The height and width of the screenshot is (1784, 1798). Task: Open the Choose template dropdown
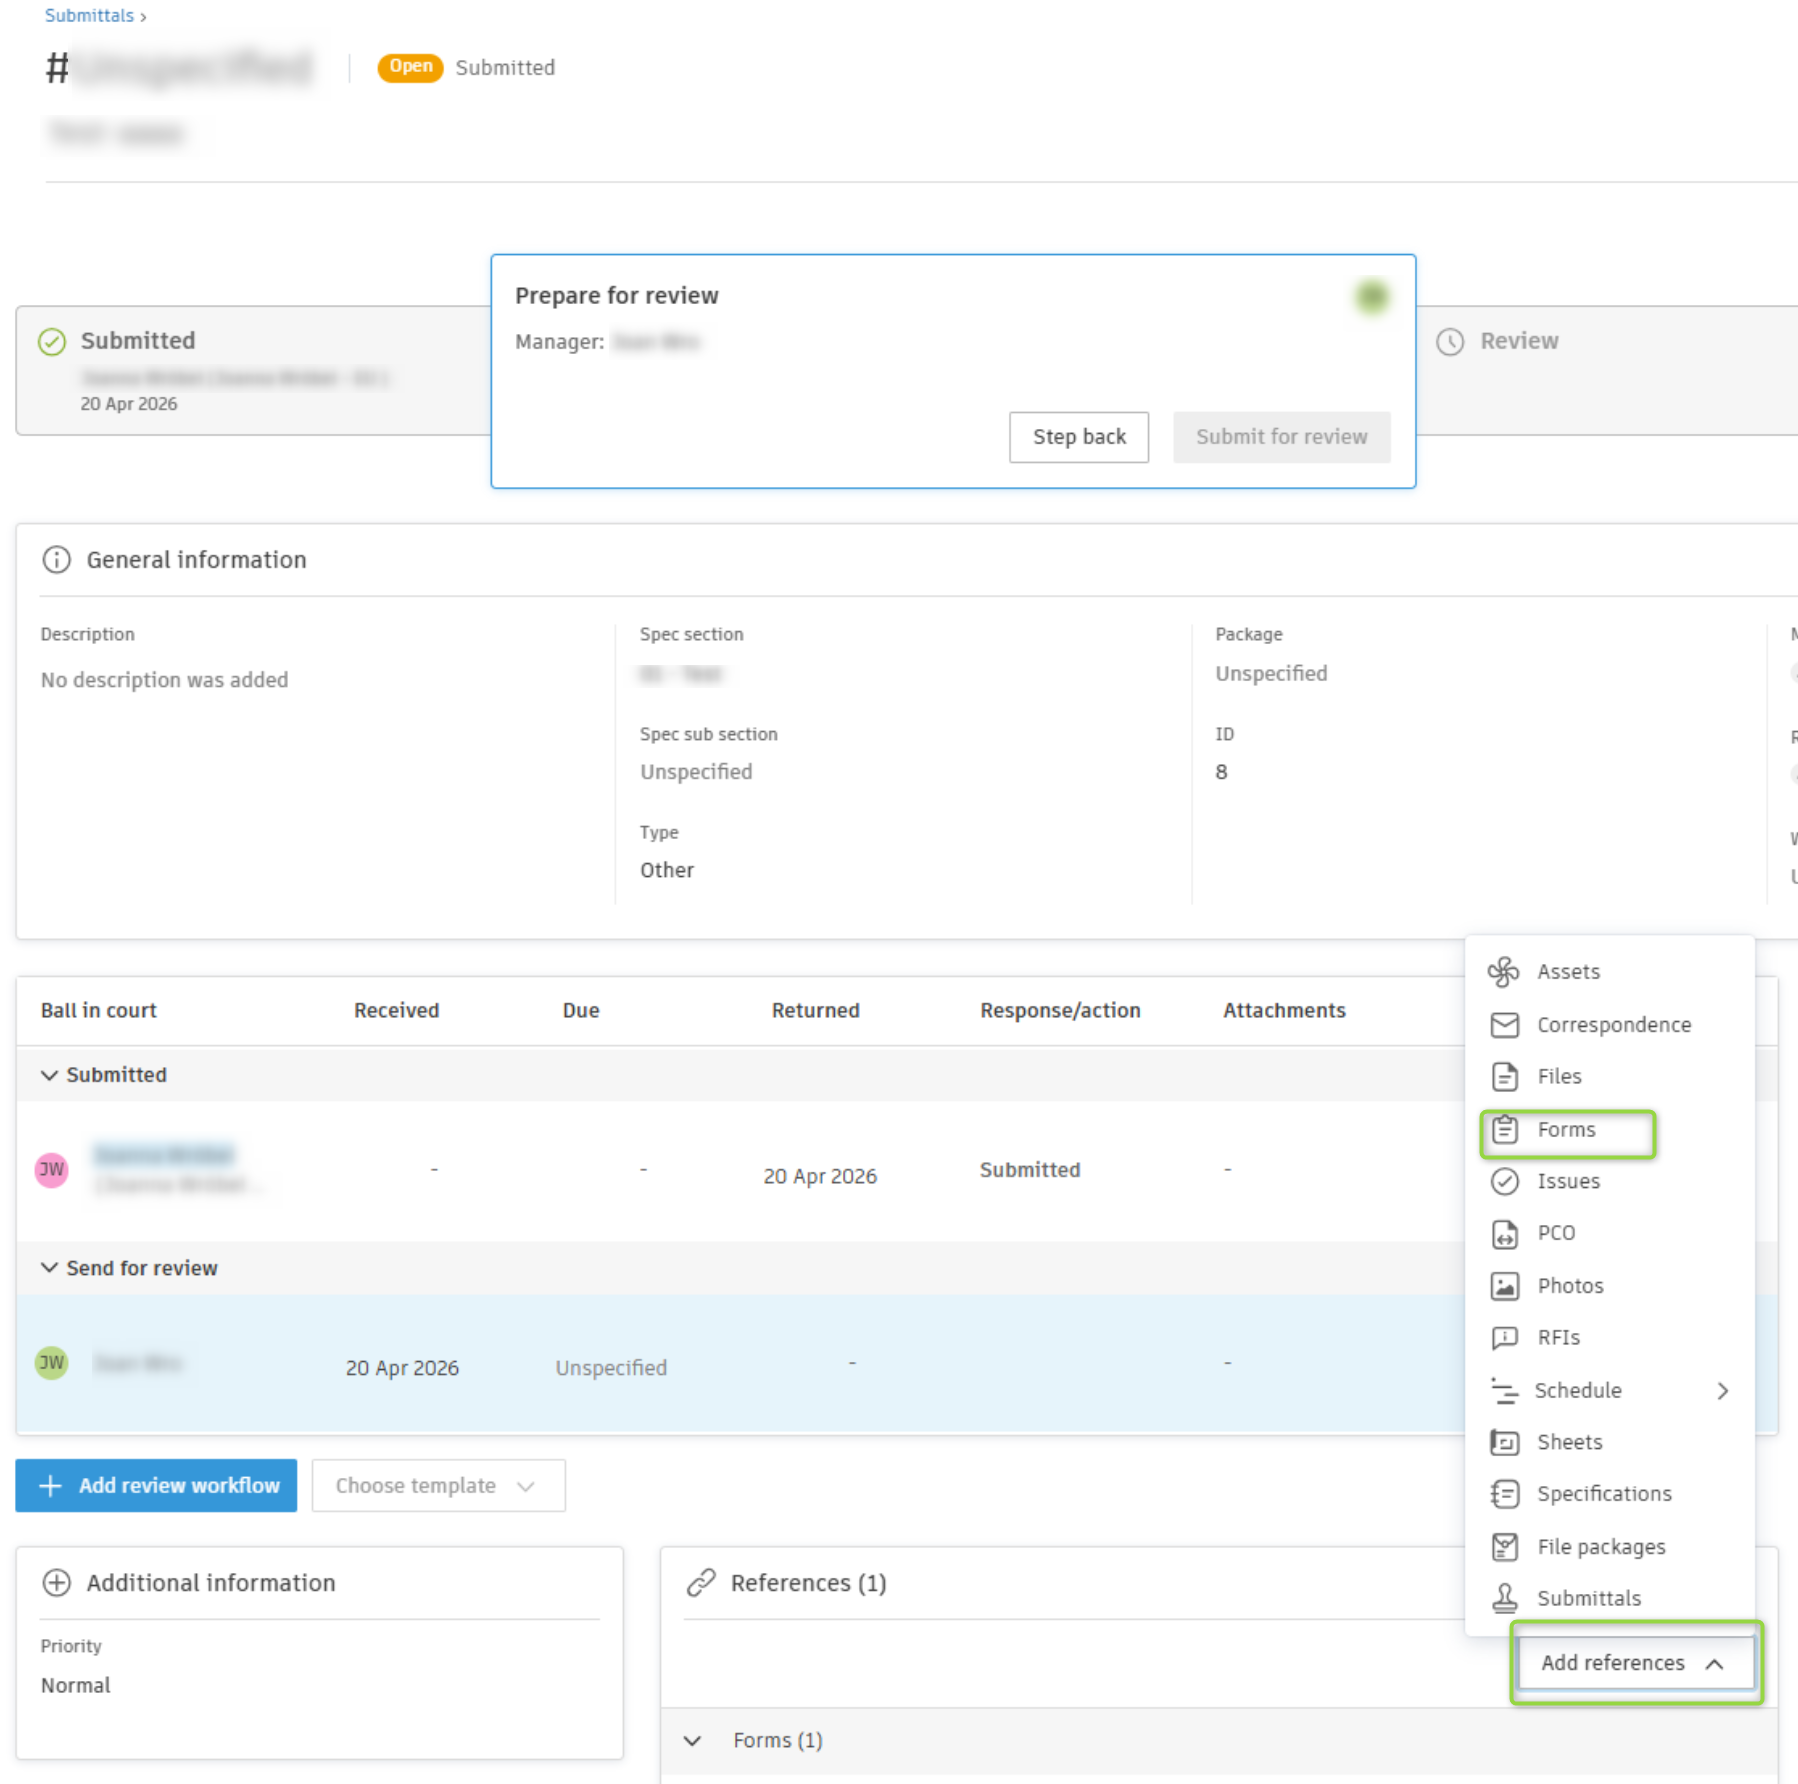(438, 1485)
